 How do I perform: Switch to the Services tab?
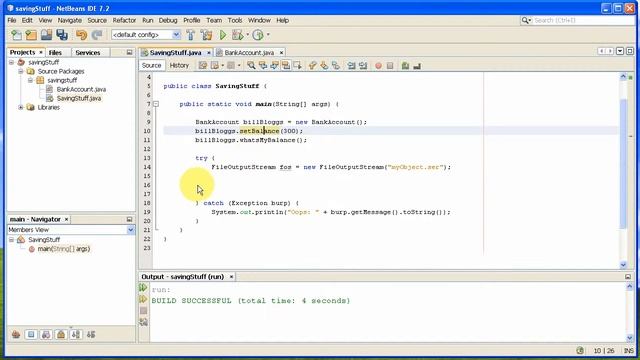(x=88, y=53)
